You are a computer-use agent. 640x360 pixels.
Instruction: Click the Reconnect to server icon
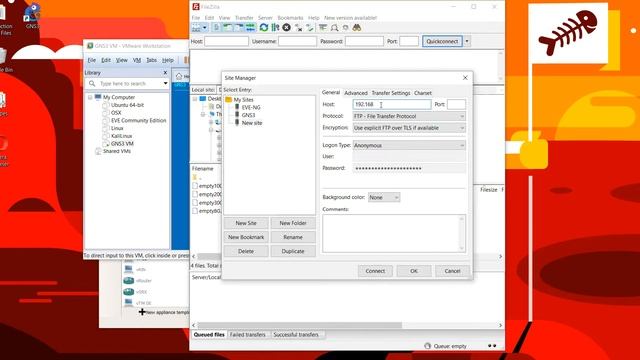[x=310, y=28]
